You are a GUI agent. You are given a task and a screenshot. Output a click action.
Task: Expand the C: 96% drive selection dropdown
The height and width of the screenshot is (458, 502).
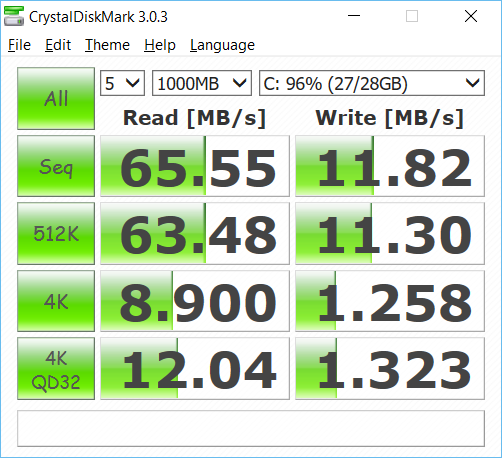[372, 83]
